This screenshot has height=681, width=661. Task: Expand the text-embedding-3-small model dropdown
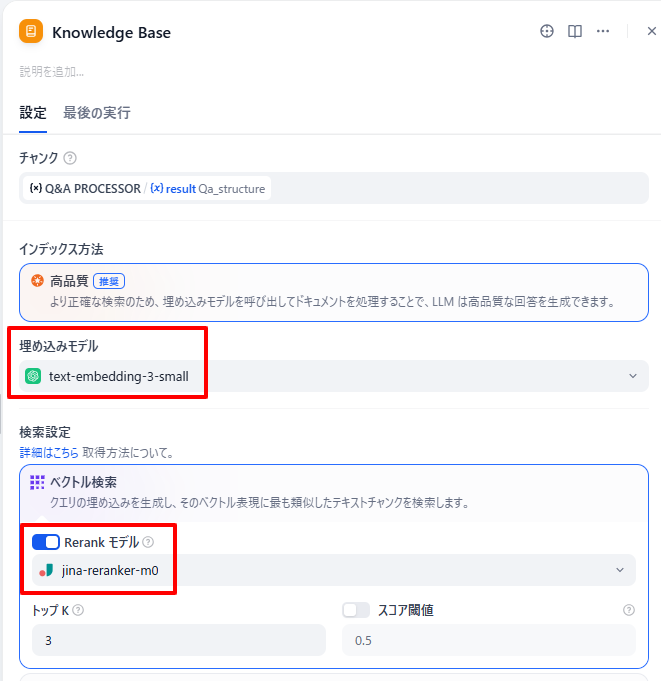coord(334,376)
